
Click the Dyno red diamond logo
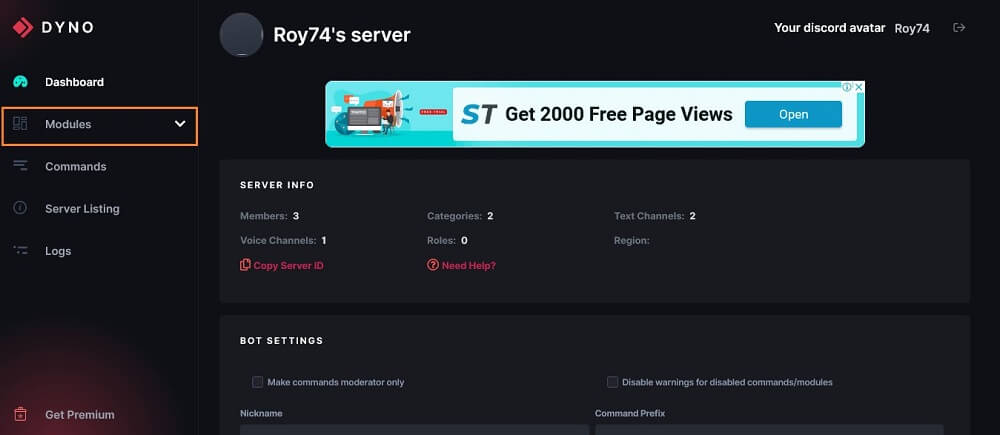(23, 27)
